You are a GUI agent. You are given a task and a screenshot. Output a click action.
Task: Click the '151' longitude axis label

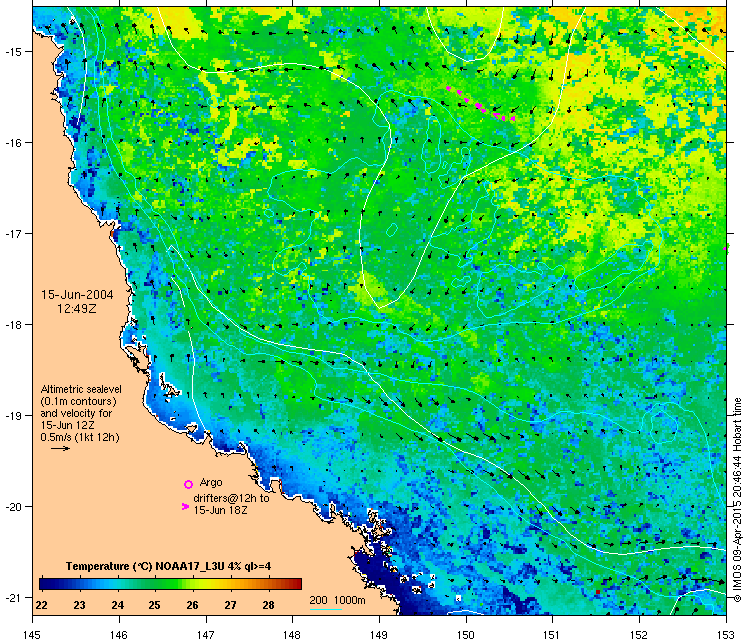coord(552,634)
